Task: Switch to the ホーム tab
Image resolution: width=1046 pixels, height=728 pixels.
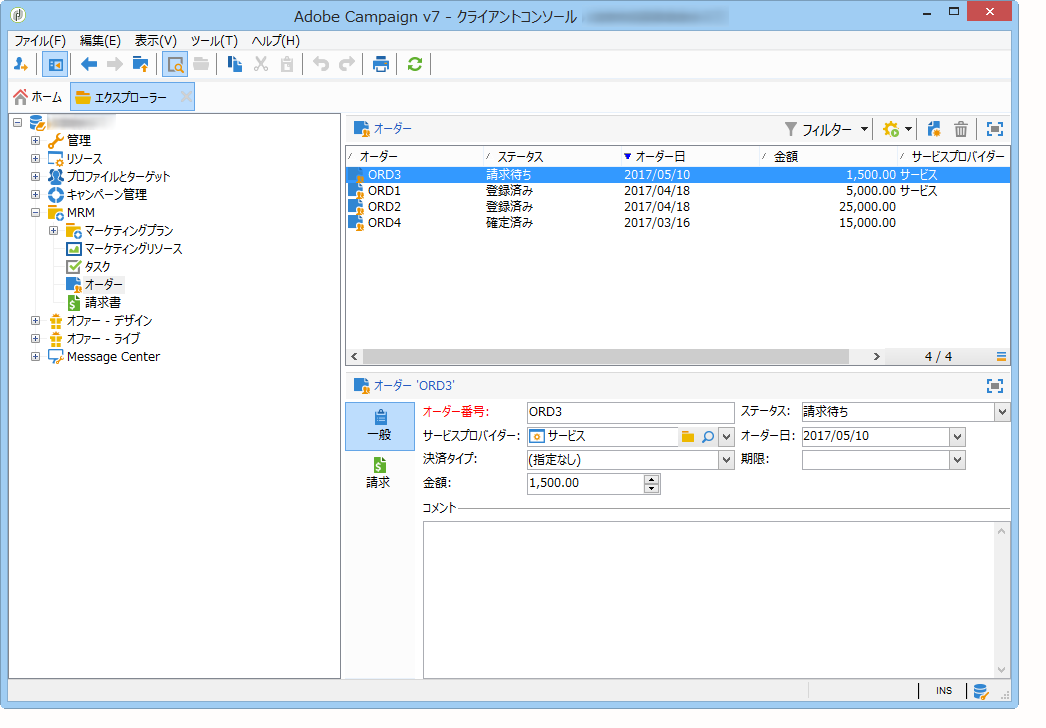Action: point(38,97)
